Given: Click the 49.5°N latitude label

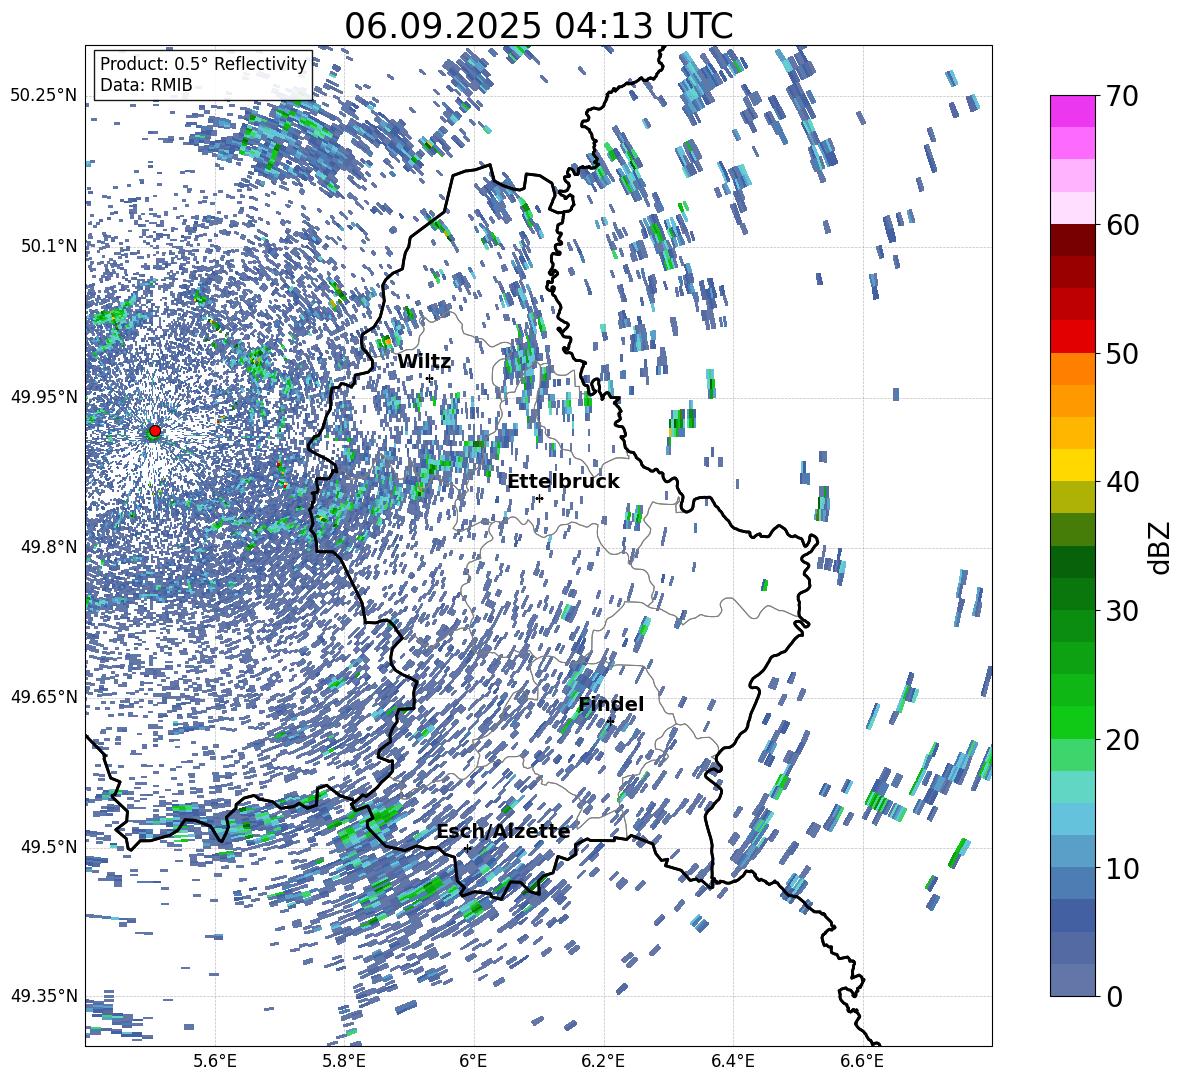Looking at the screenshot, I should 49,846.
